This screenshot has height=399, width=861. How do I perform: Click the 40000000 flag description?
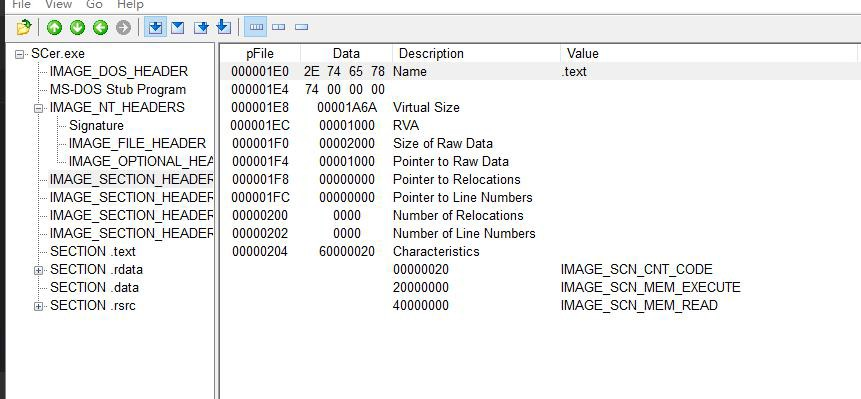point(421,306)
